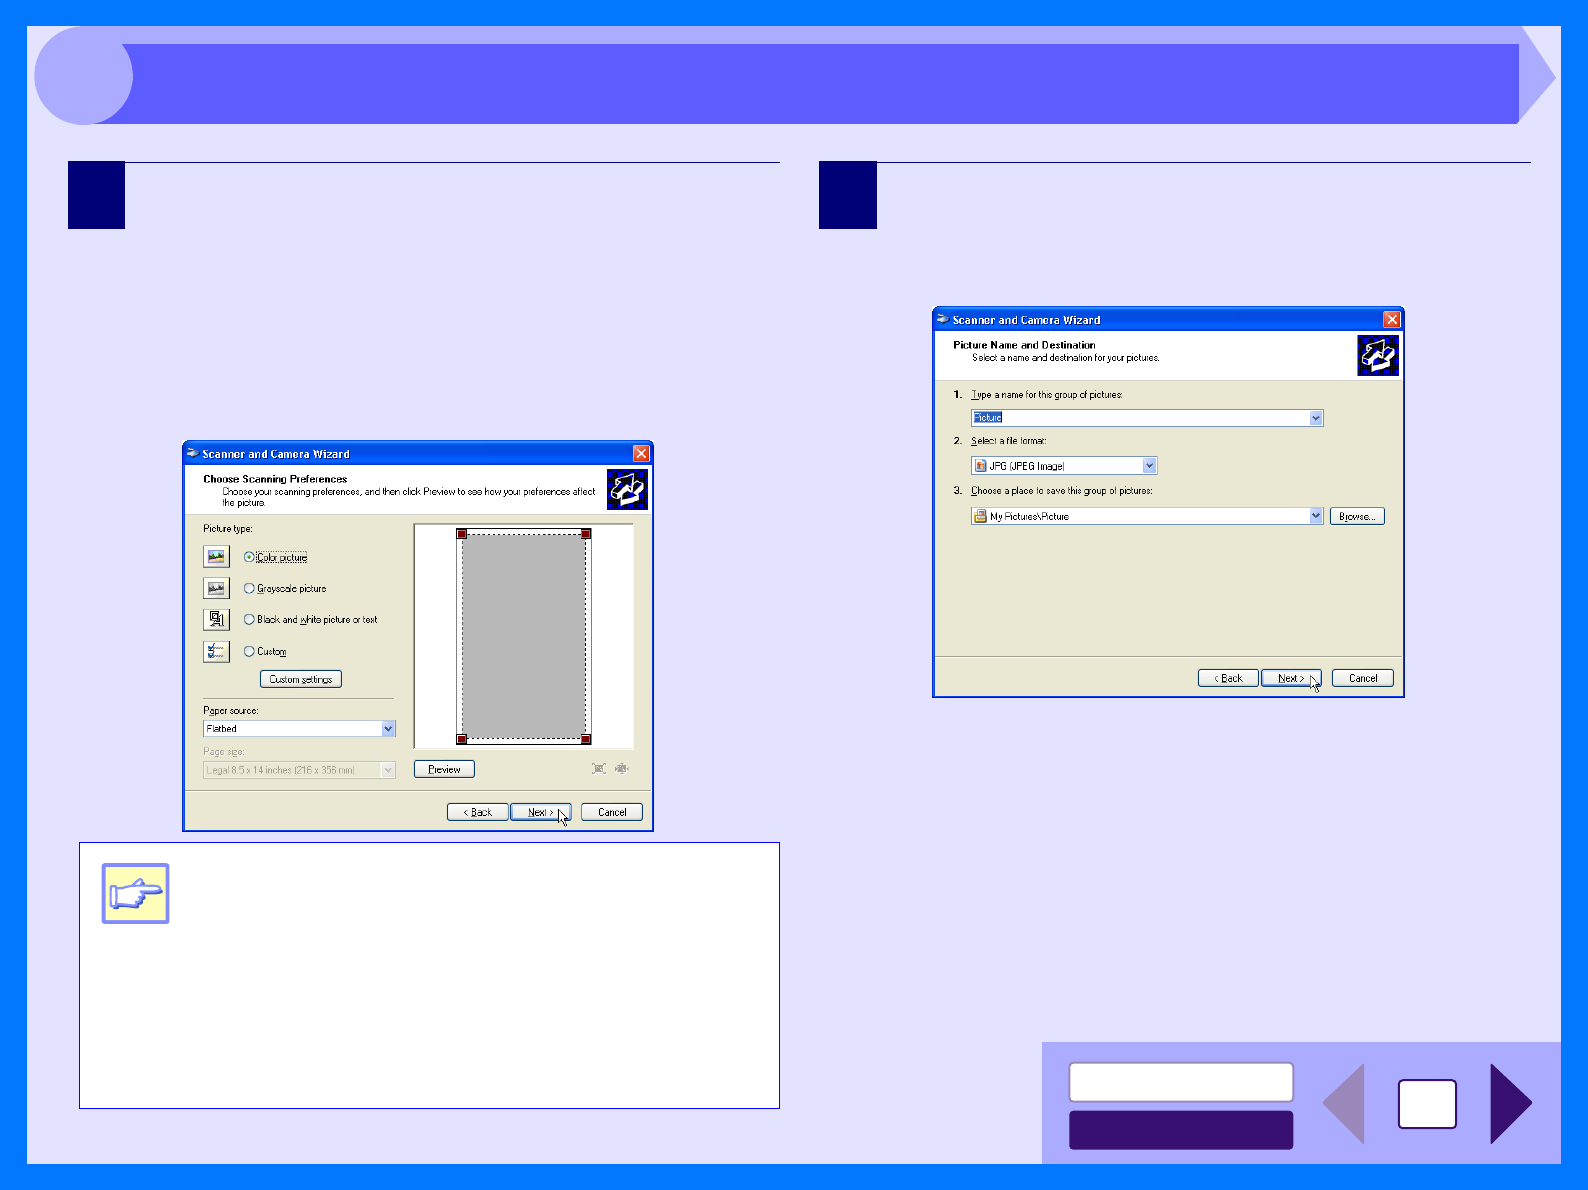Click Browse to choose a save folder
Image resolution: width=1588 pixels, height=1190 pixels.
click(x=1356, y=517)
